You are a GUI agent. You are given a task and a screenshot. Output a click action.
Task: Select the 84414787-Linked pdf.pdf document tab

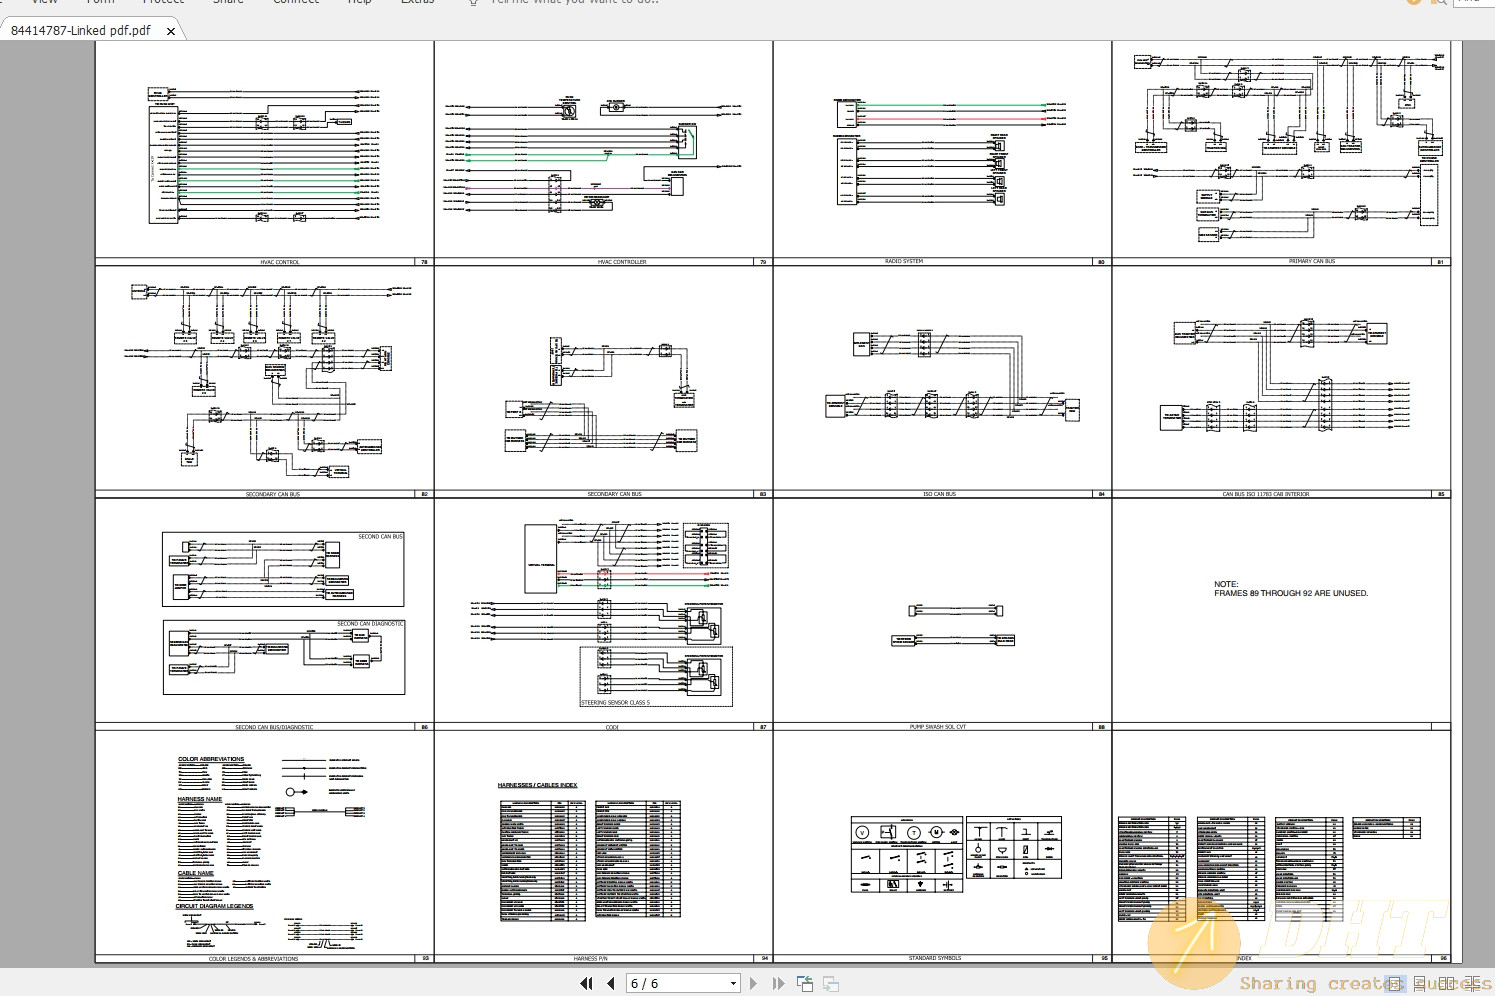(81, 31)
